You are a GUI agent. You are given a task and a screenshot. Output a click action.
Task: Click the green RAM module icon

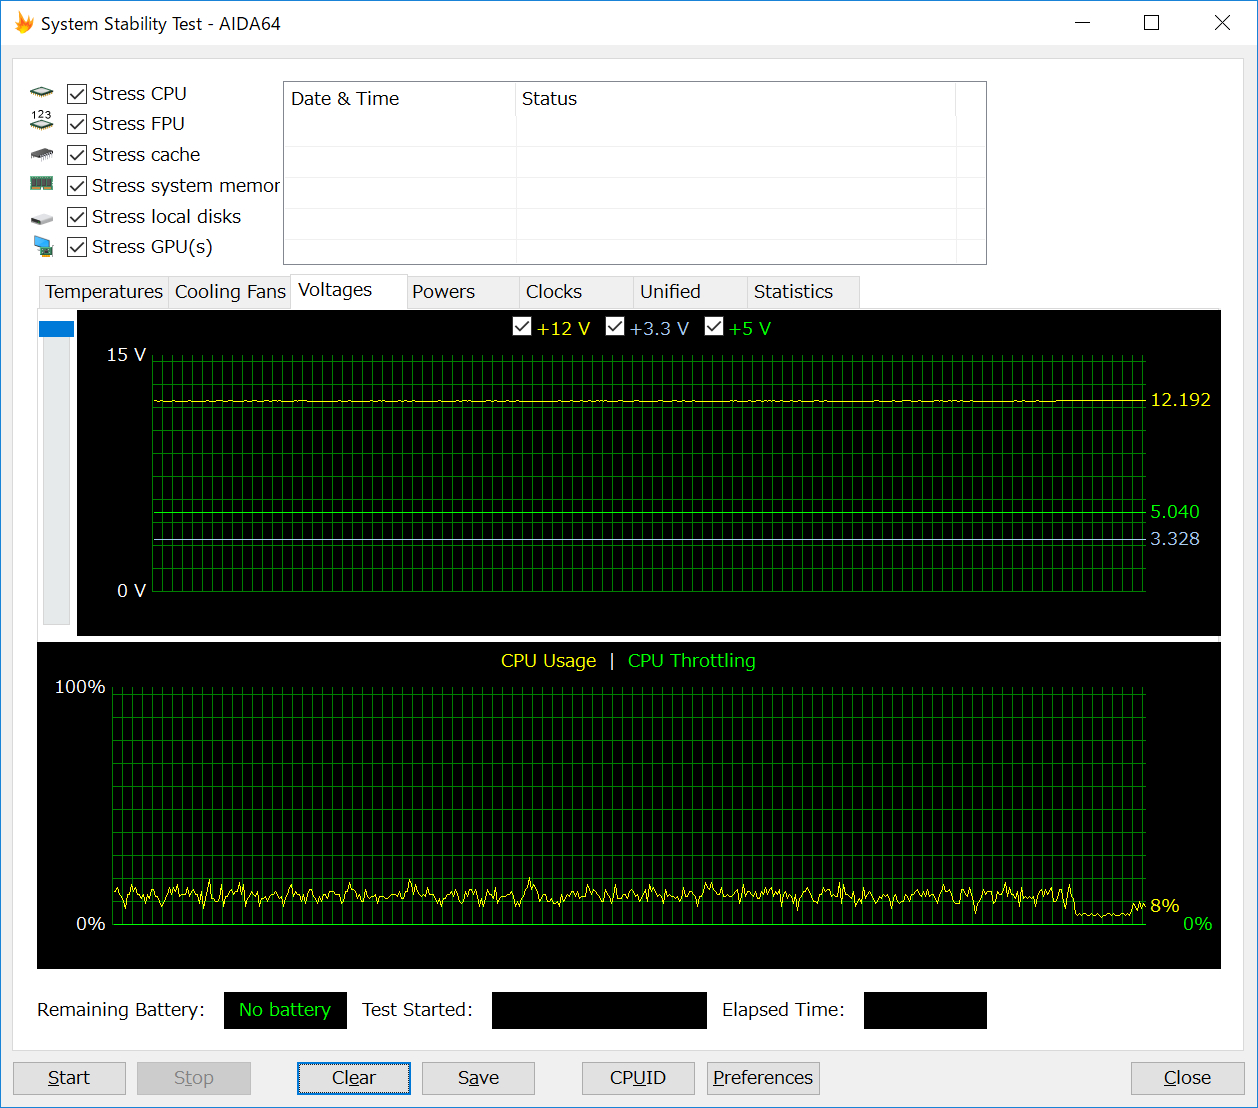pos(41,184)
